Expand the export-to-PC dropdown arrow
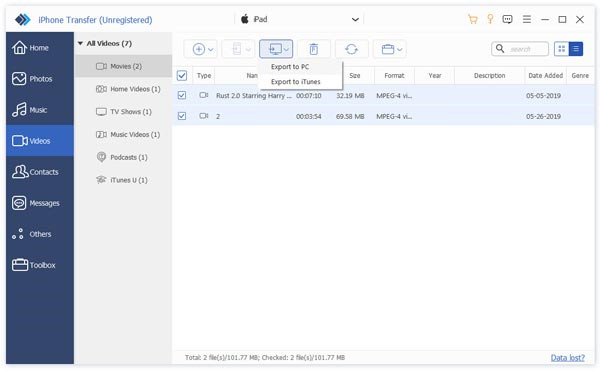 [286, 49]
